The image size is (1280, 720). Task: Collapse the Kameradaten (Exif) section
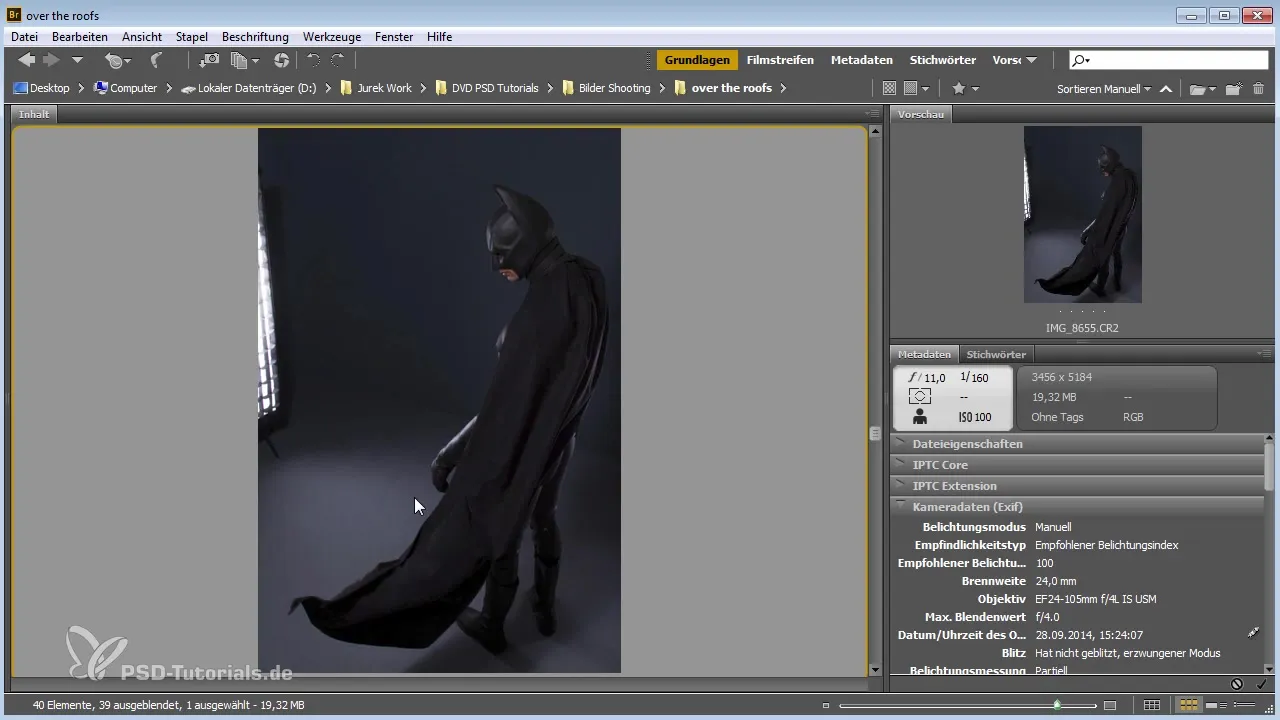point(1078,506)
